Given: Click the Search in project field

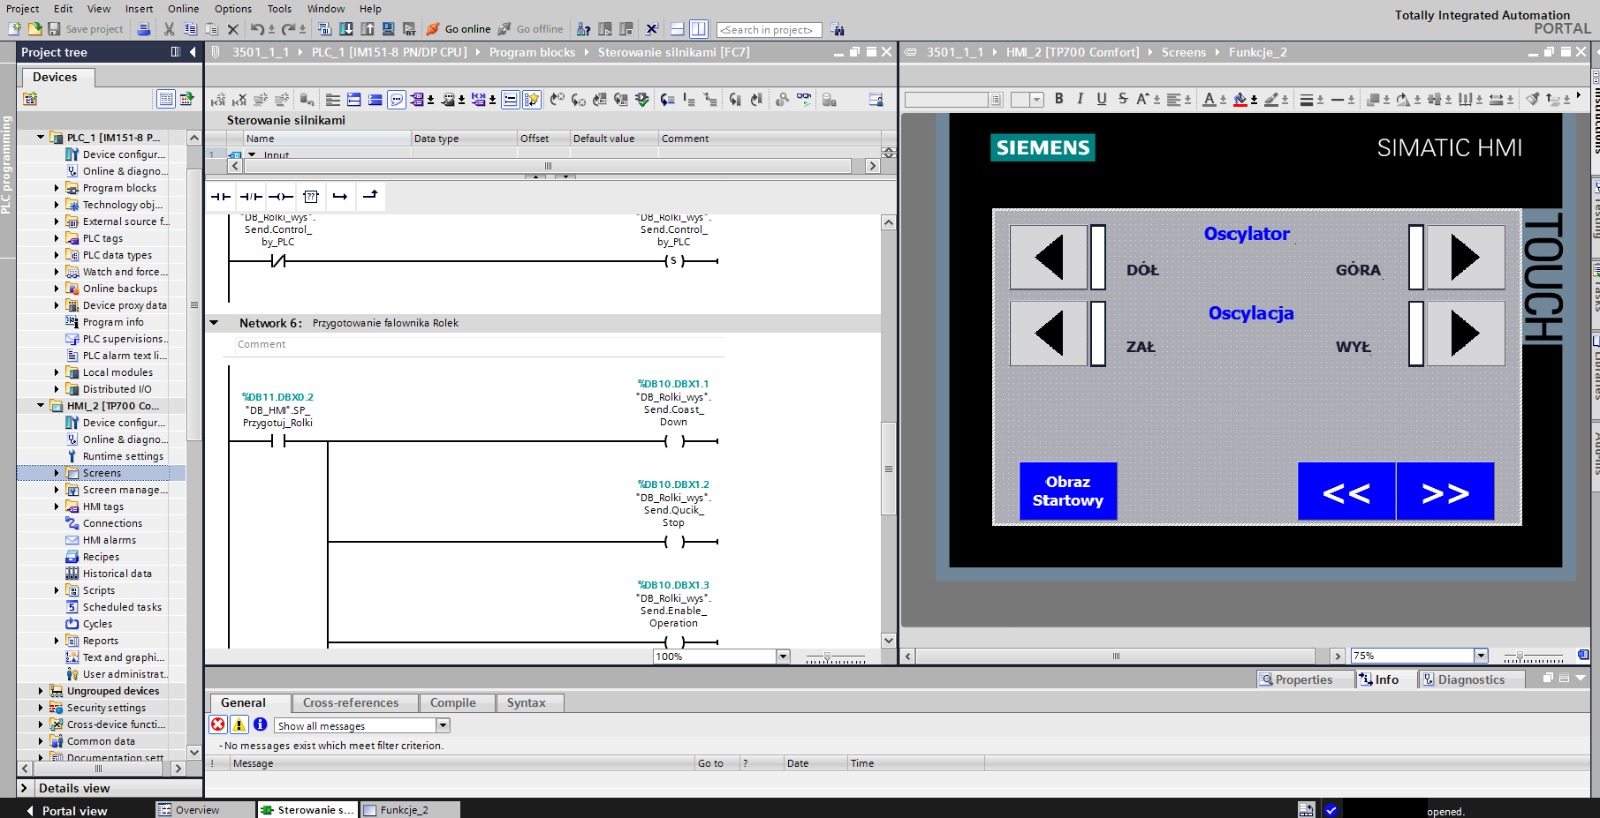Looking at the screenshot, I should [768, 30].
